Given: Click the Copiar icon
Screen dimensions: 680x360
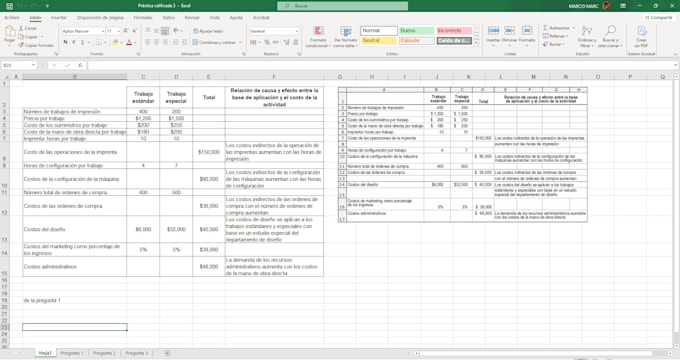Looking at the screenshot, I should (x=21, y=37).
